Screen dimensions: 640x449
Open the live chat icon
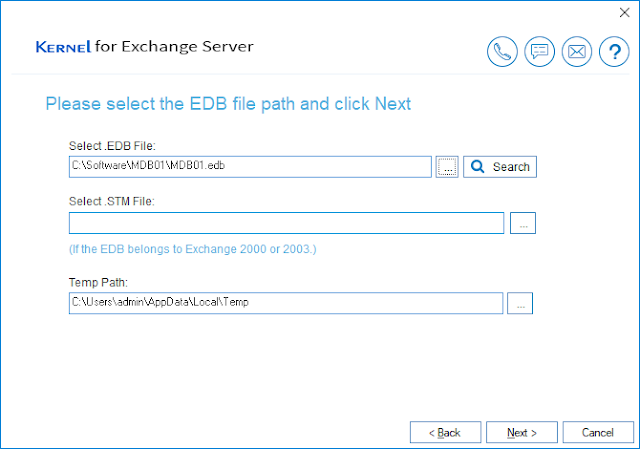coord(539,51)
